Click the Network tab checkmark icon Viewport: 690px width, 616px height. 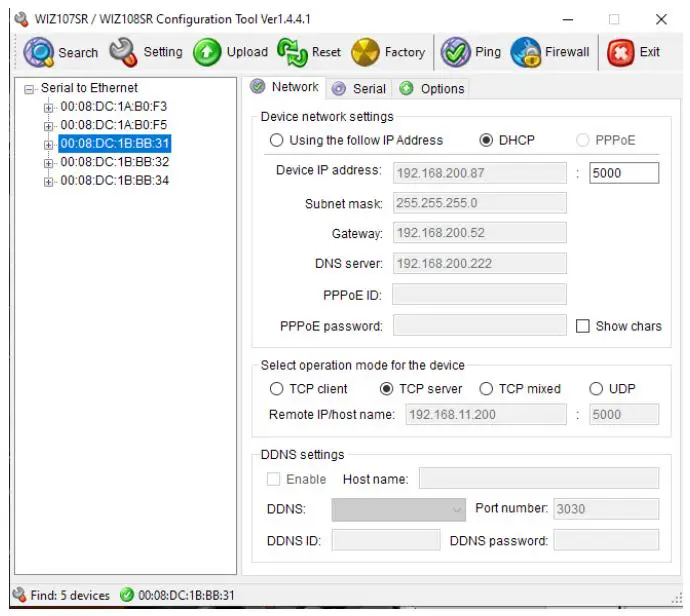257,86
